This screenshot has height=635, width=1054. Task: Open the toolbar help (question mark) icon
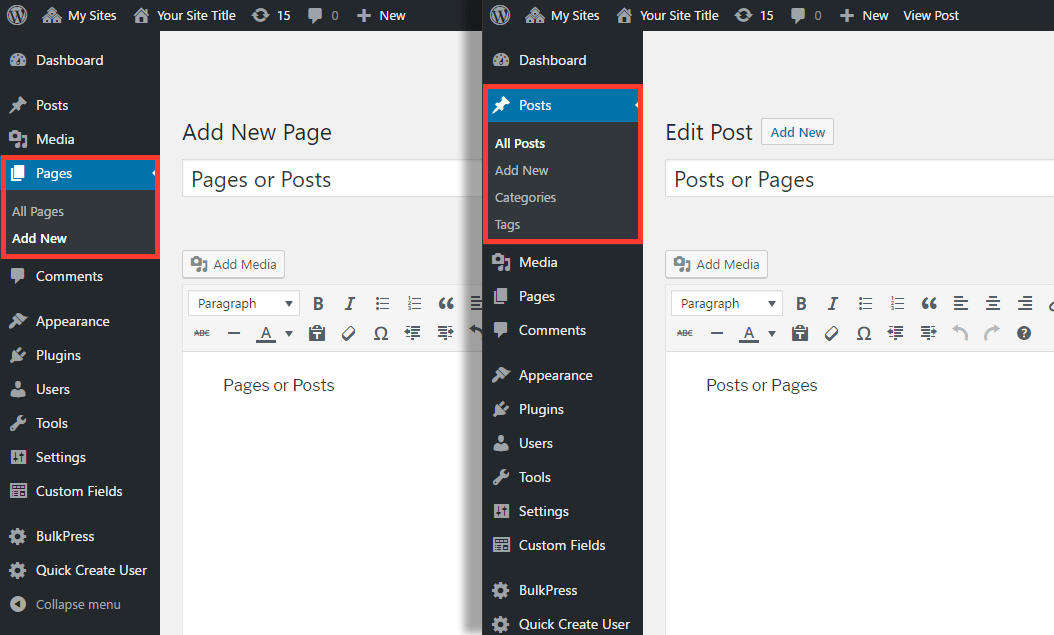1023,333
